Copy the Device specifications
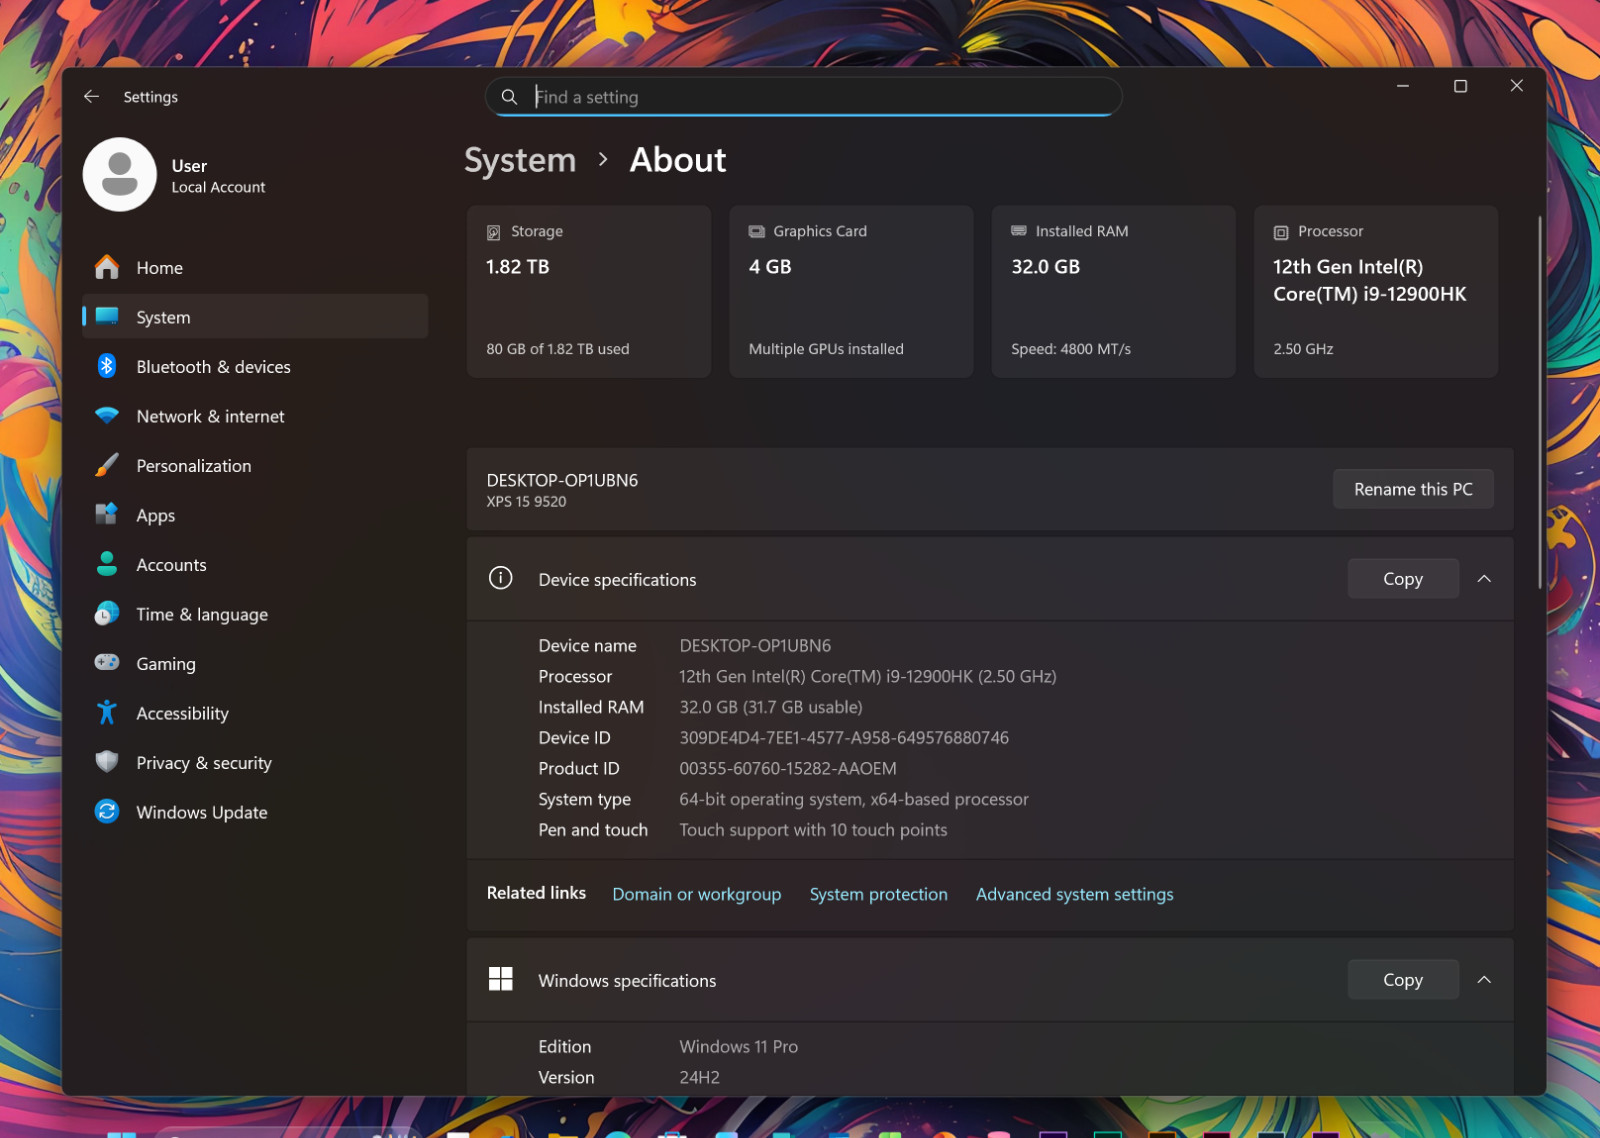 coord(1403,579)
